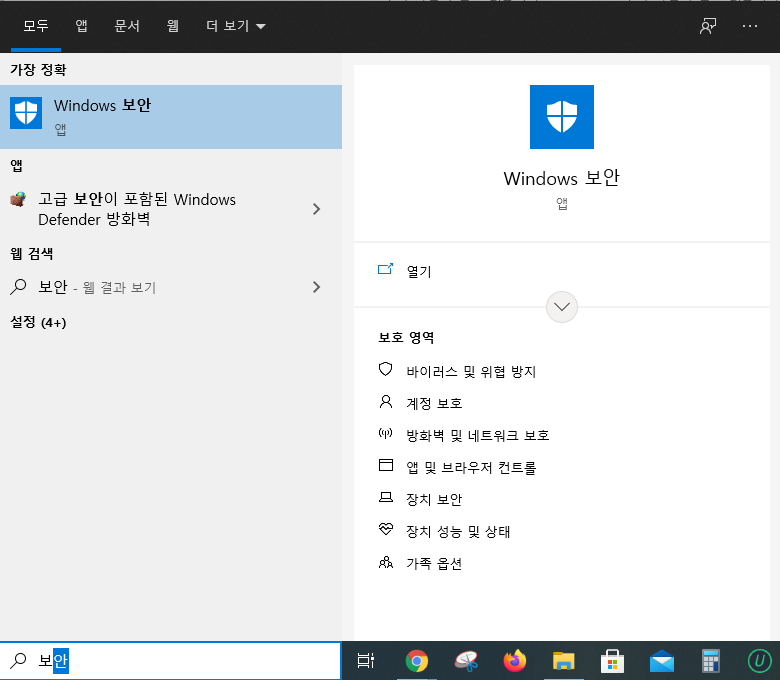Open 앱 및 브라우저 컨트롤 link

point(471,467)
